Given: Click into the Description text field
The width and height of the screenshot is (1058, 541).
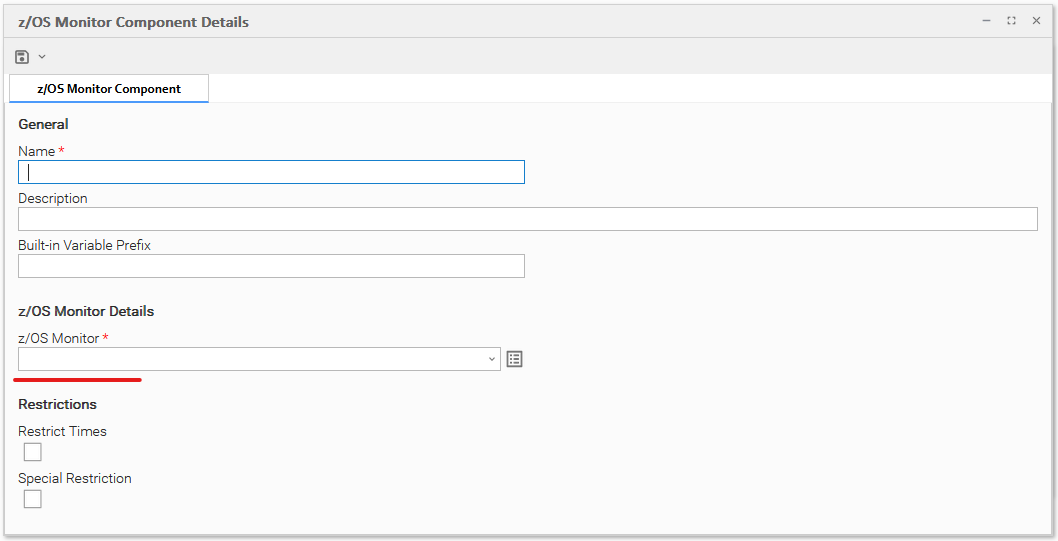Looking at the screenshot, I should pos(527,219).
